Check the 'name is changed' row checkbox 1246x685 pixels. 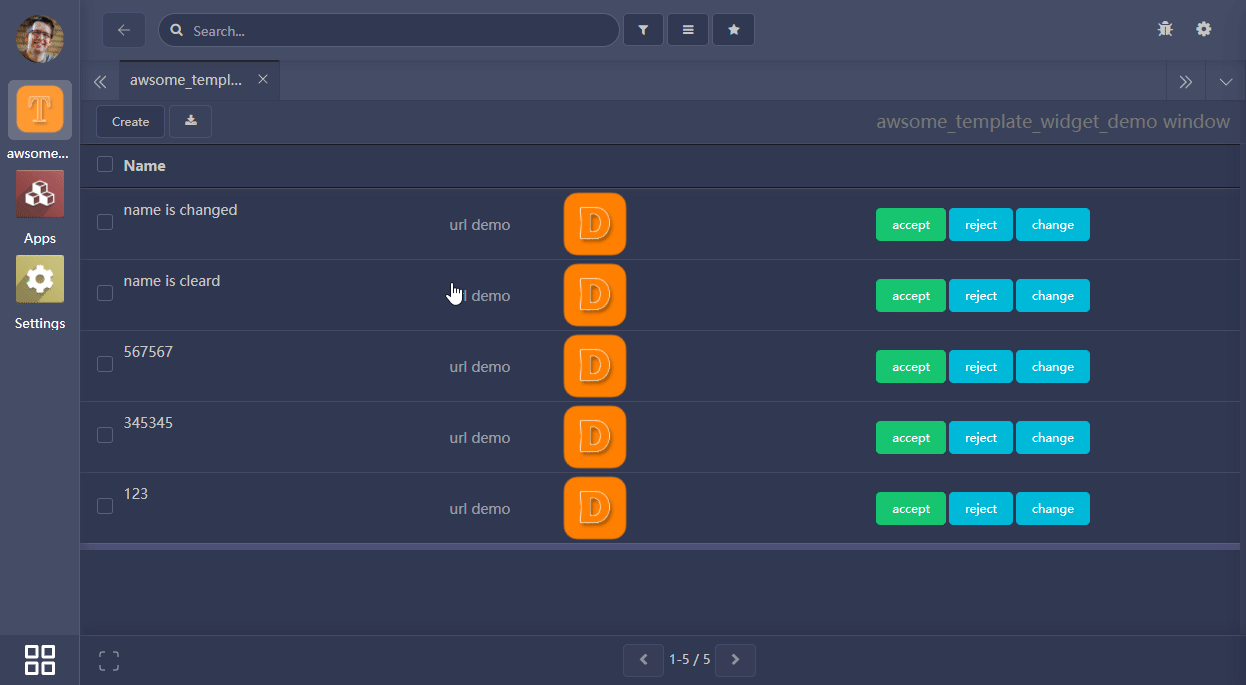[105, 222]
